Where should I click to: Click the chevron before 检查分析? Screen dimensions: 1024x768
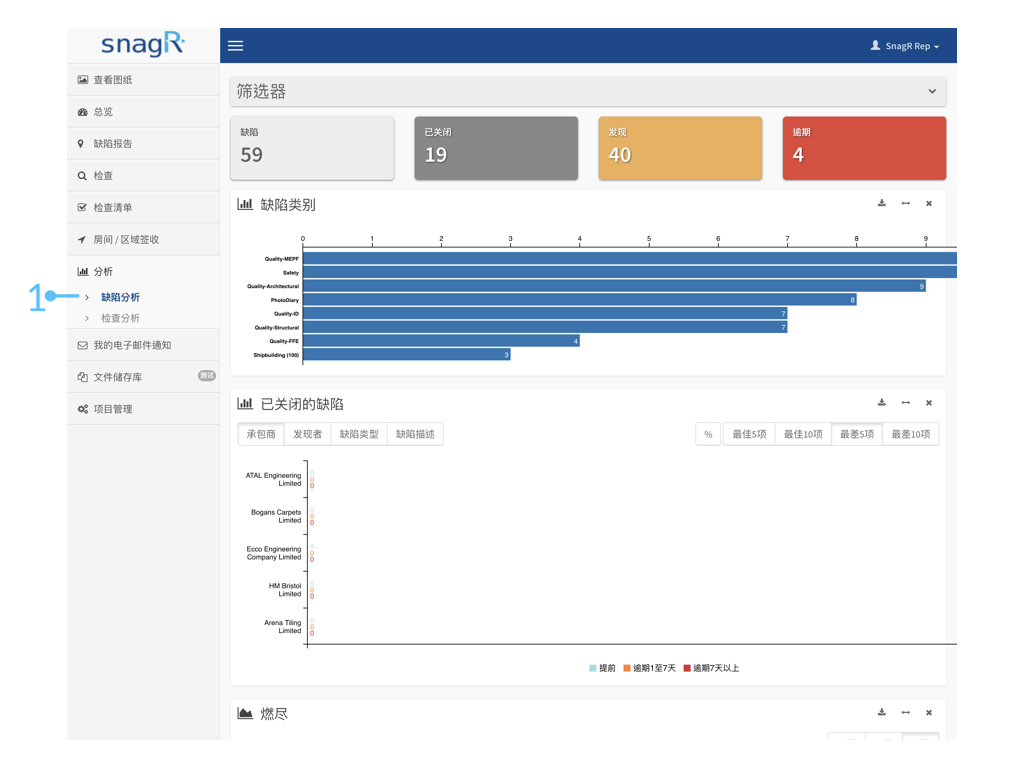point(87,318)
